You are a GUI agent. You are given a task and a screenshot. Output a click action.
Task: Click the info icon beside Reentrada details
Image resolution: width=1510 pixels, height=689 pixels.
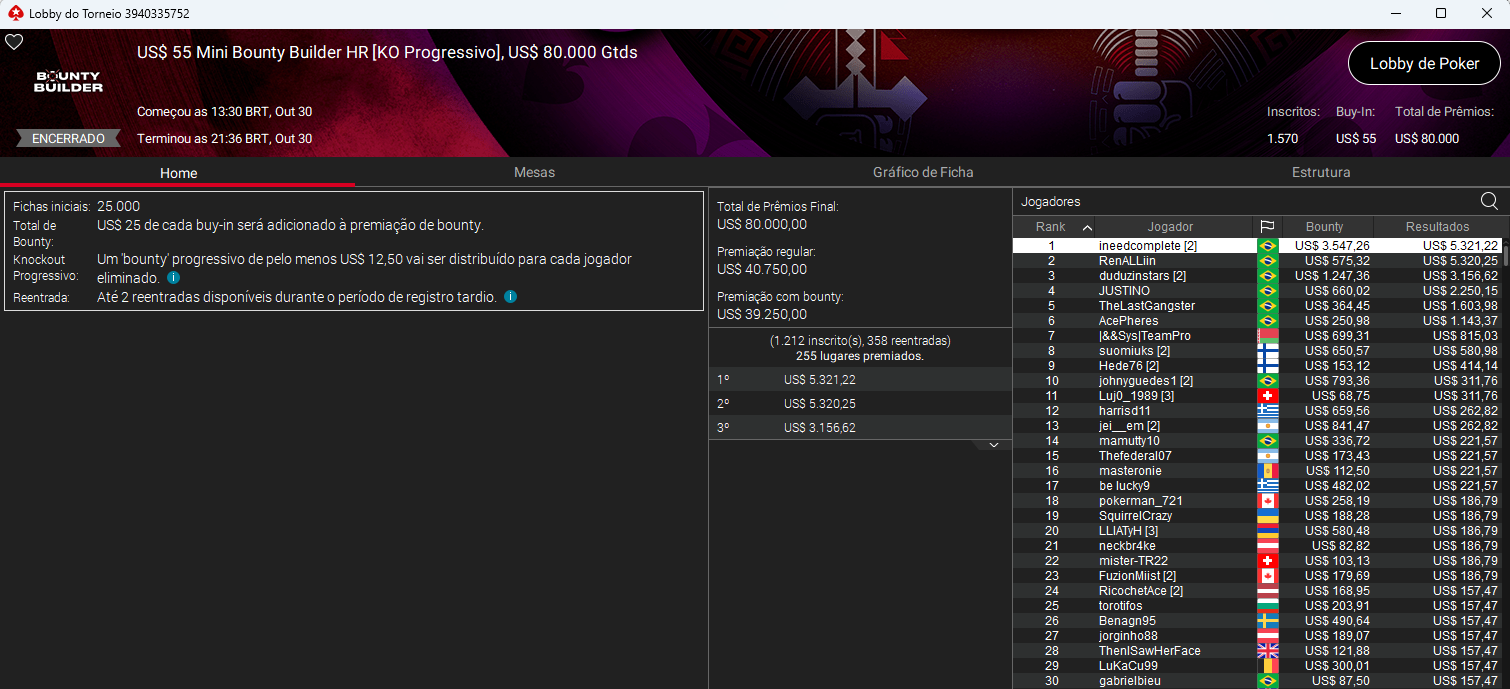(510, 296)
